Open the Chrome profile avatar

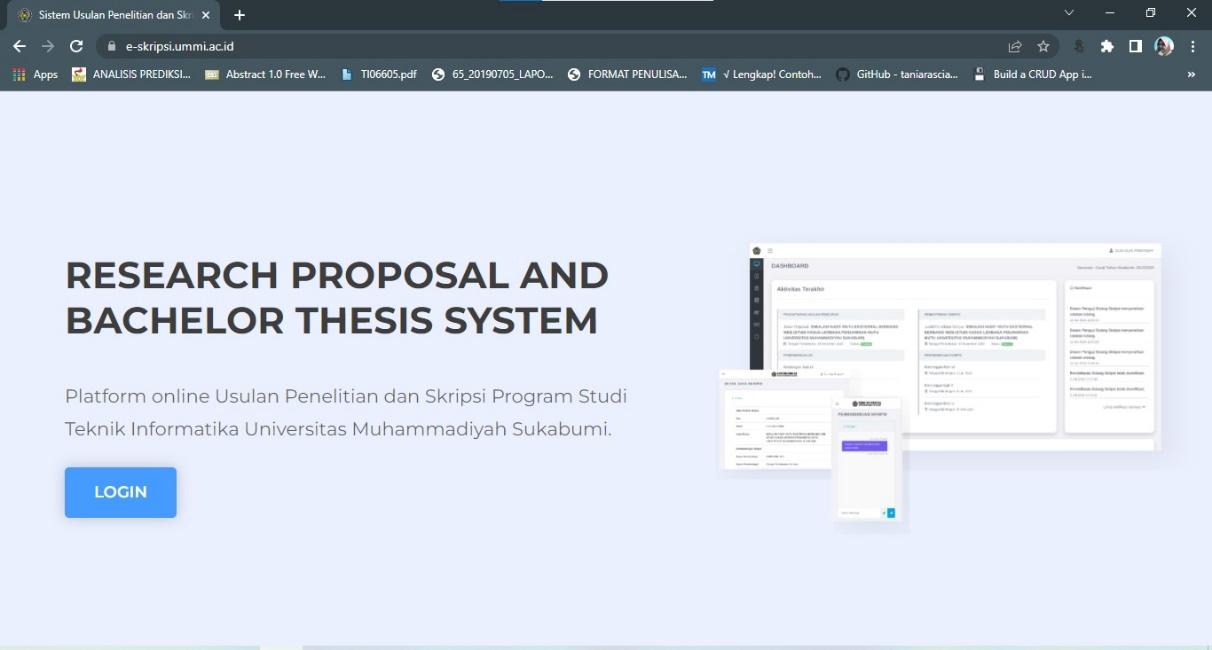click(x=1164, y=46)
